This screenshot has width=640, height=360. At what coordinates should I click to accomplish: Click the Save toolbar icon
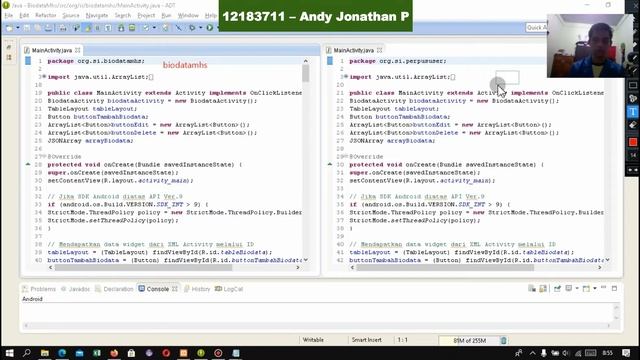pos(27,28)
